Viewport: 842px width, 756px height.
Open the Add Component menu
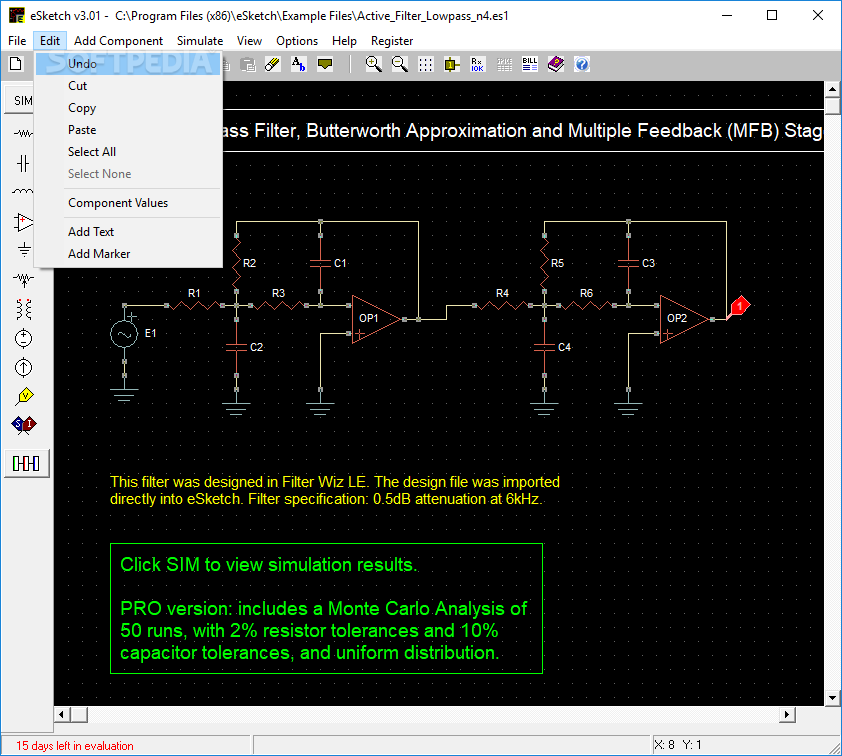tap(118, 41)
